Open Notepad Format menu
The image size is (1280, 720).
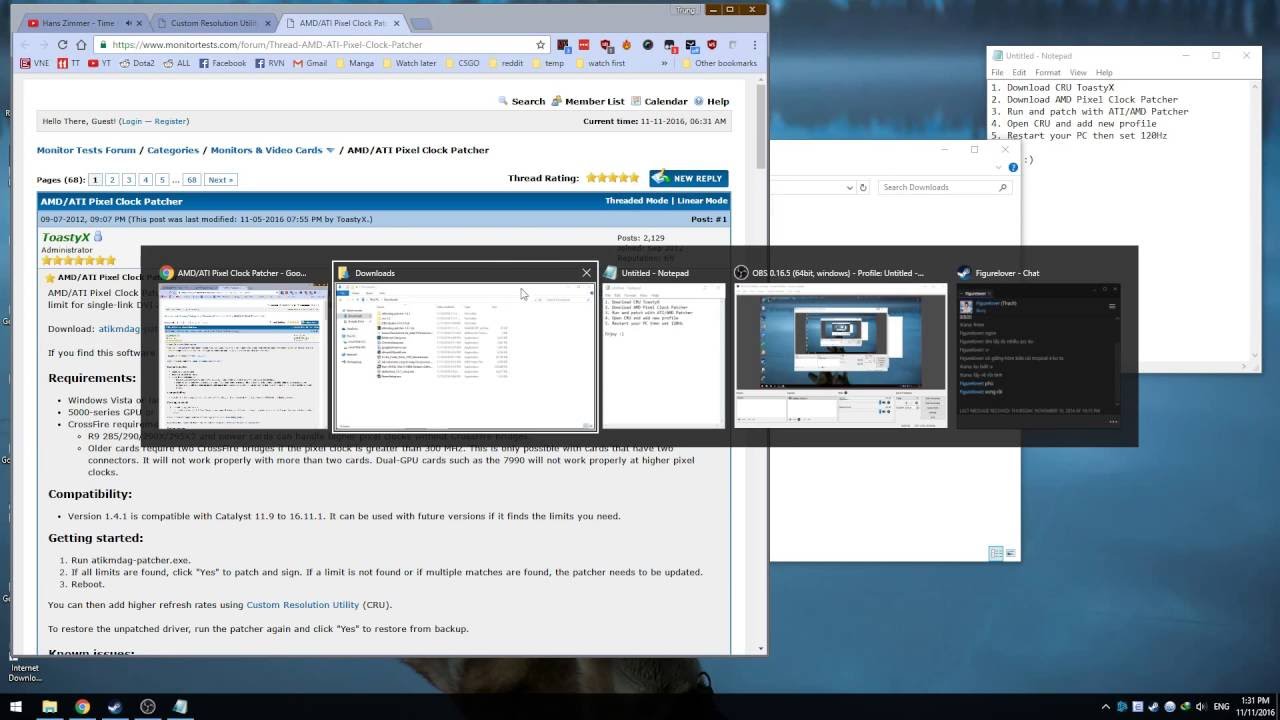[1048, 73]
